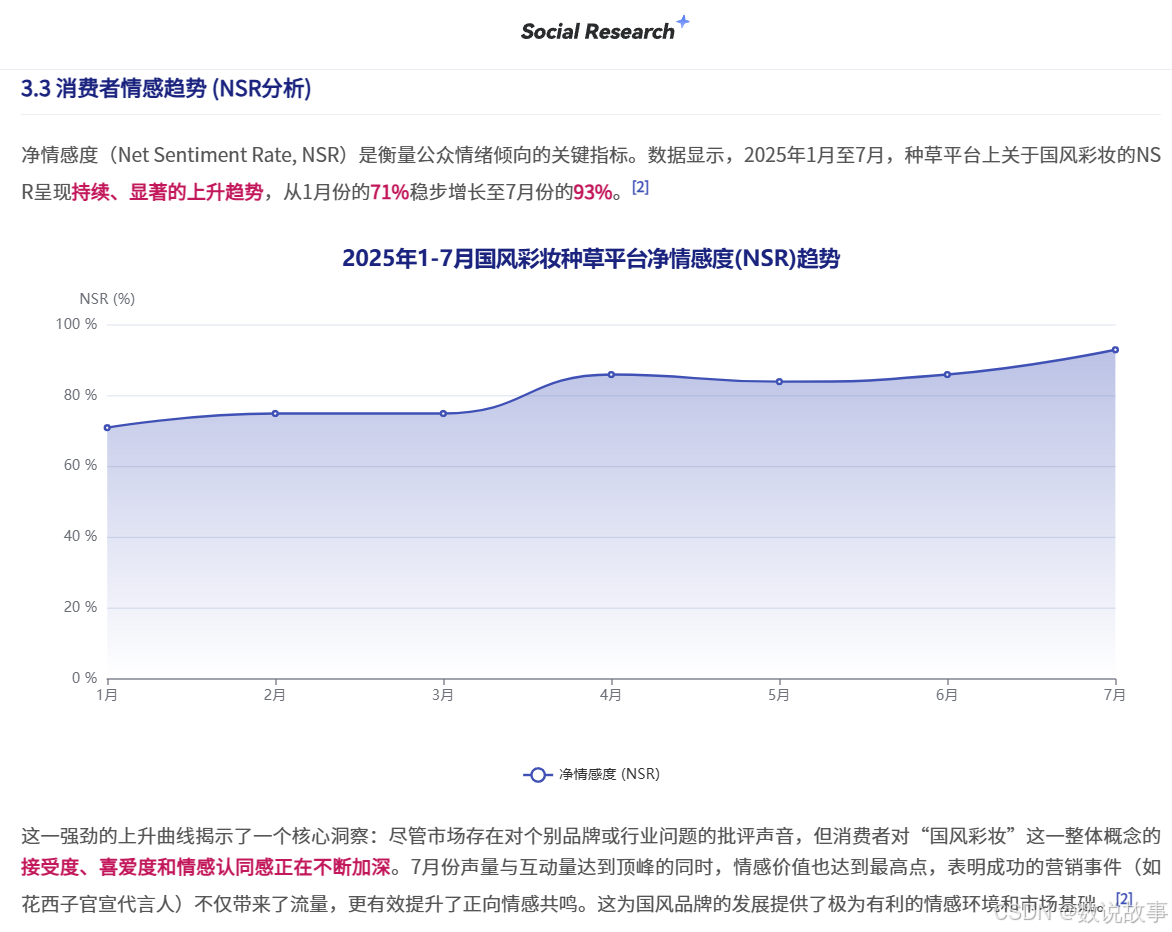
Task: Select the March data point on chart
Action: [443, 413]
